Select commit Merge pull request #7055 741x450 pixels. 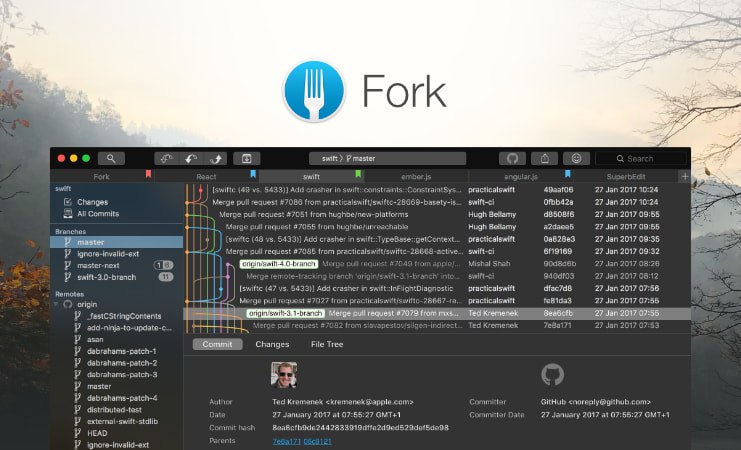tap(437, 226)
